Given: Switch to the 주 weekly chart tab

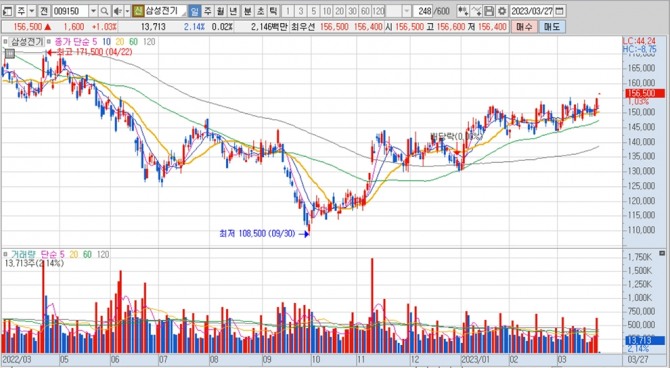Looking at the screenshot, I should click(207, 11).
